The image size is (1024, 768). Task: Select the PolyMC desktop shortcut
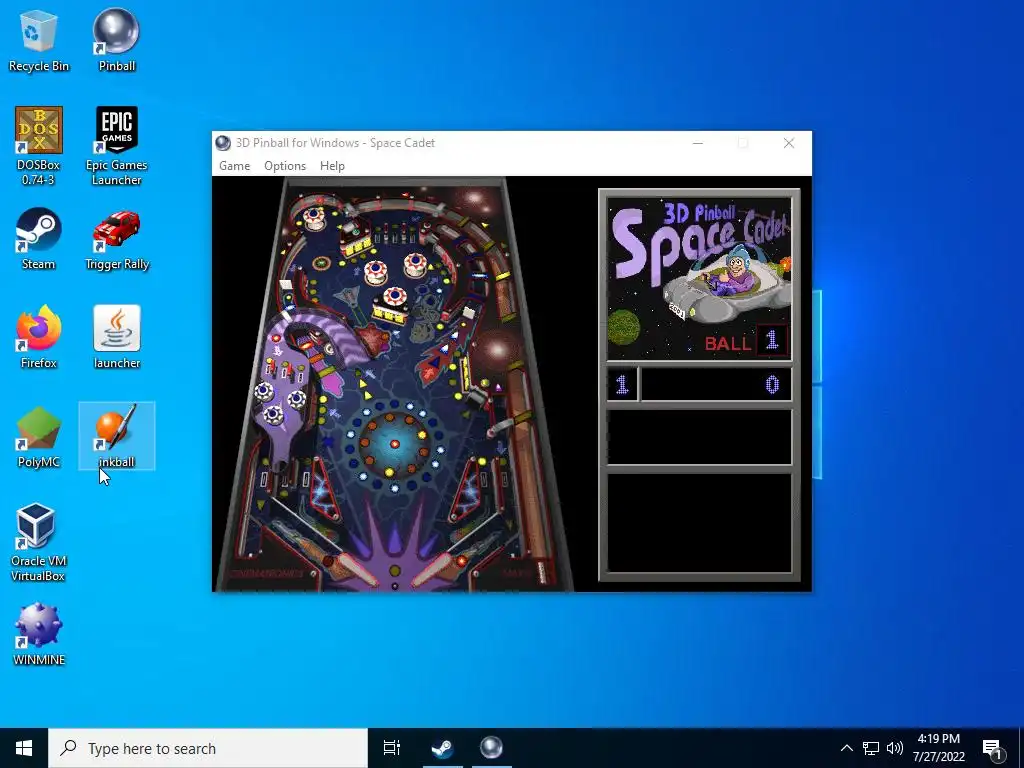point(39,437)
